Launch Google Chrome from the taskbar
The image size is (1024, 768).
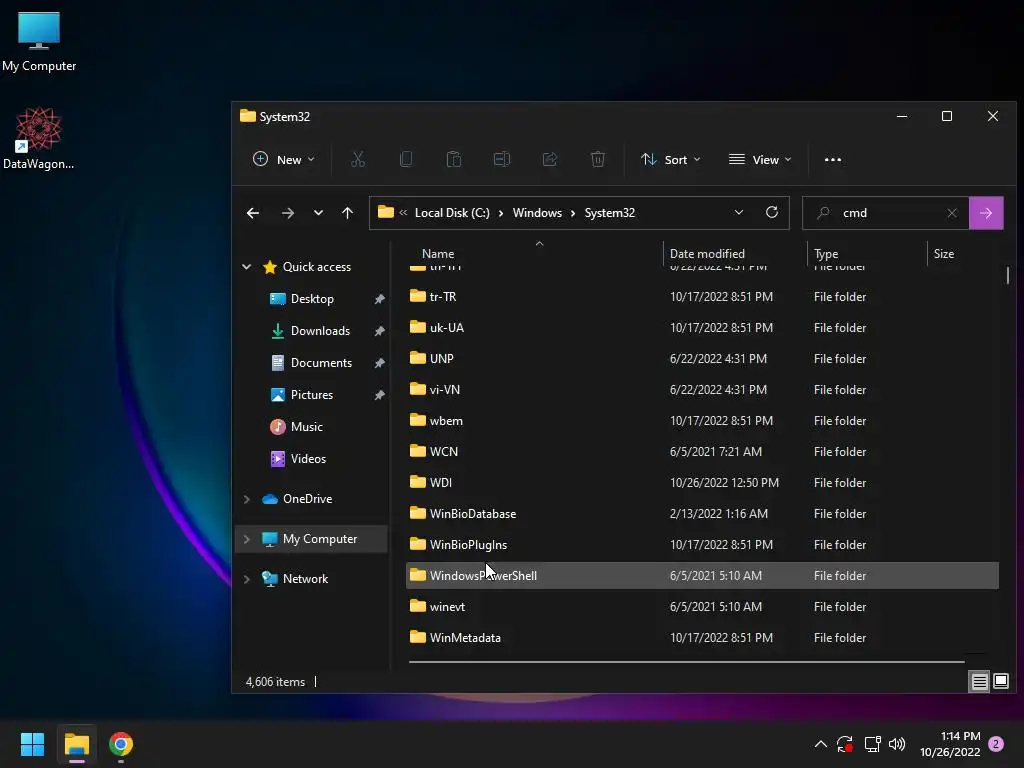click(121, 744)
